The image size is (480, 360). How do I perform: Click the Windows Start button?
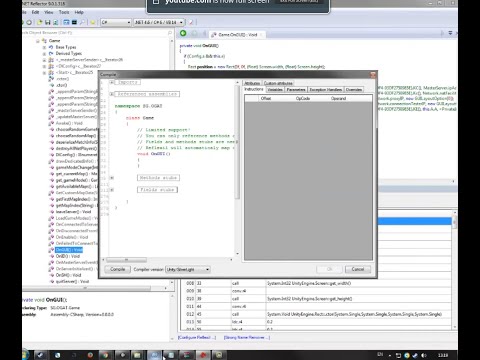(25, 355)
